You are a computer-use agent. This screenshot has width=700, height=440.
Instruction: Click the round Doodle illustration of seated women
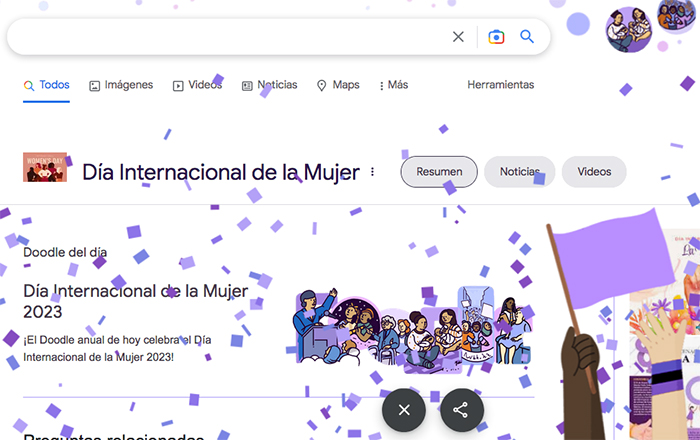pyautogui.click(x=628, y=29)
